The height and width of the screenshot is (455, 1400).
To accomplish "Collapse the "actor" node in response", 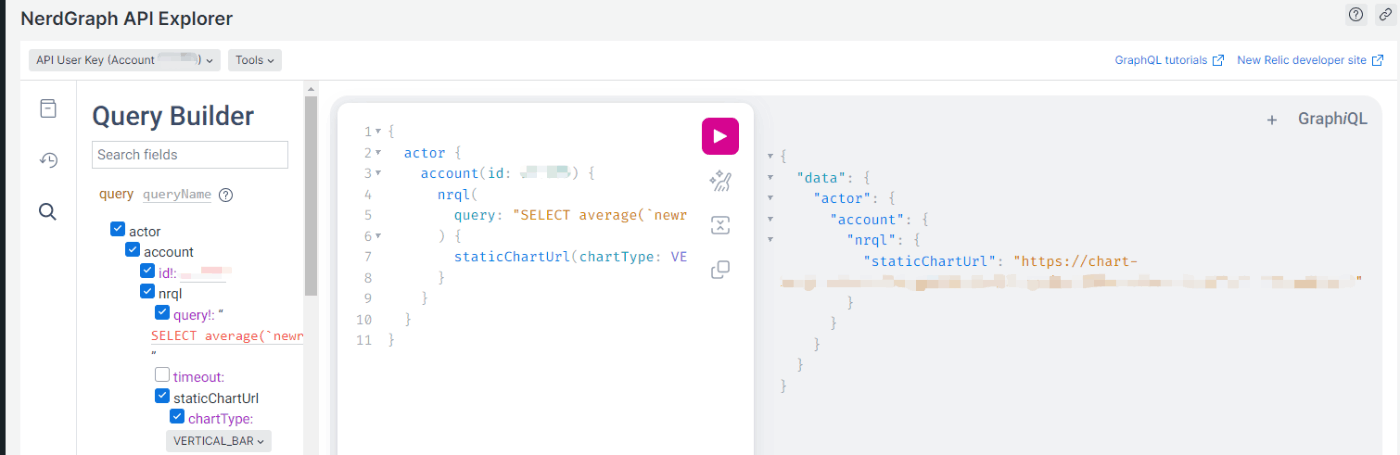I will pos(770,198).
